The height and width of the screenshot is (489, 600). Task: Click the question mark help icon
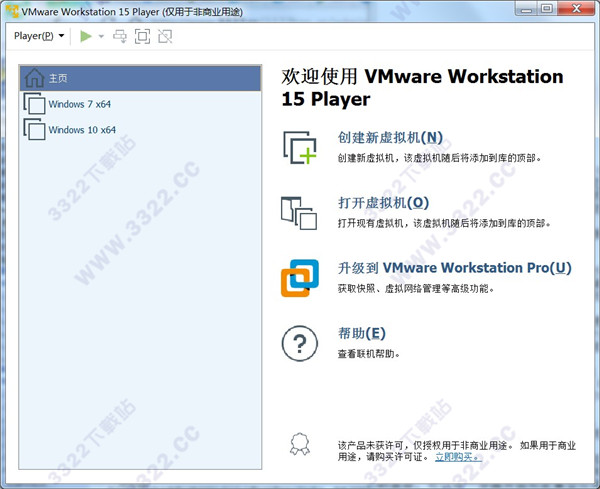click(x=300, y=344)
